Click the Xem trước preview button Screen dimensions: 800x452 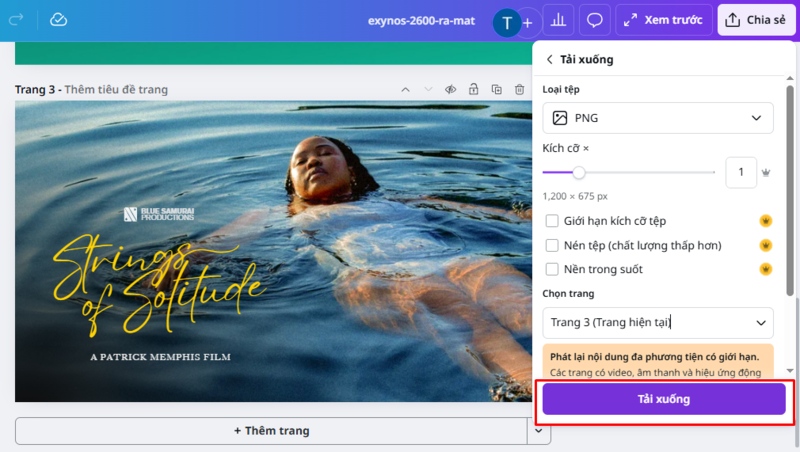pyautogui.click(x=664, y=20)
